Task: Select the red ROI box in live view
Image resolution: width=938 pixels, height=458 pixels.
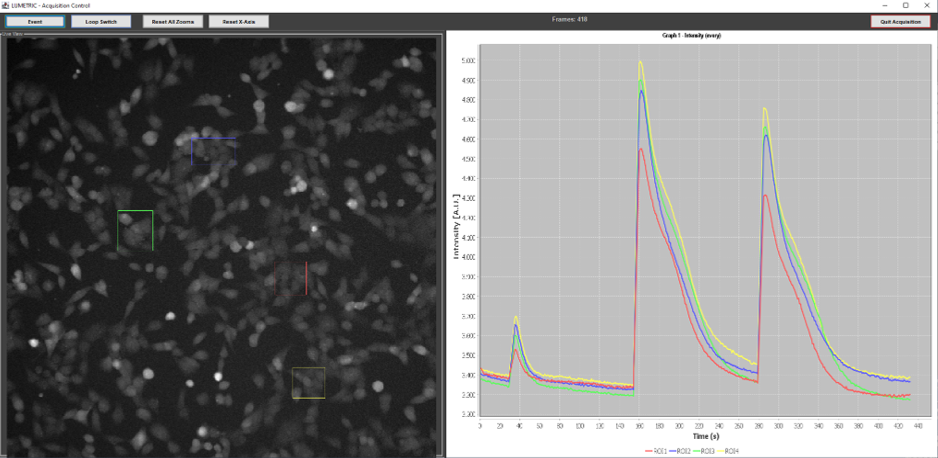Action: (290, 278)
